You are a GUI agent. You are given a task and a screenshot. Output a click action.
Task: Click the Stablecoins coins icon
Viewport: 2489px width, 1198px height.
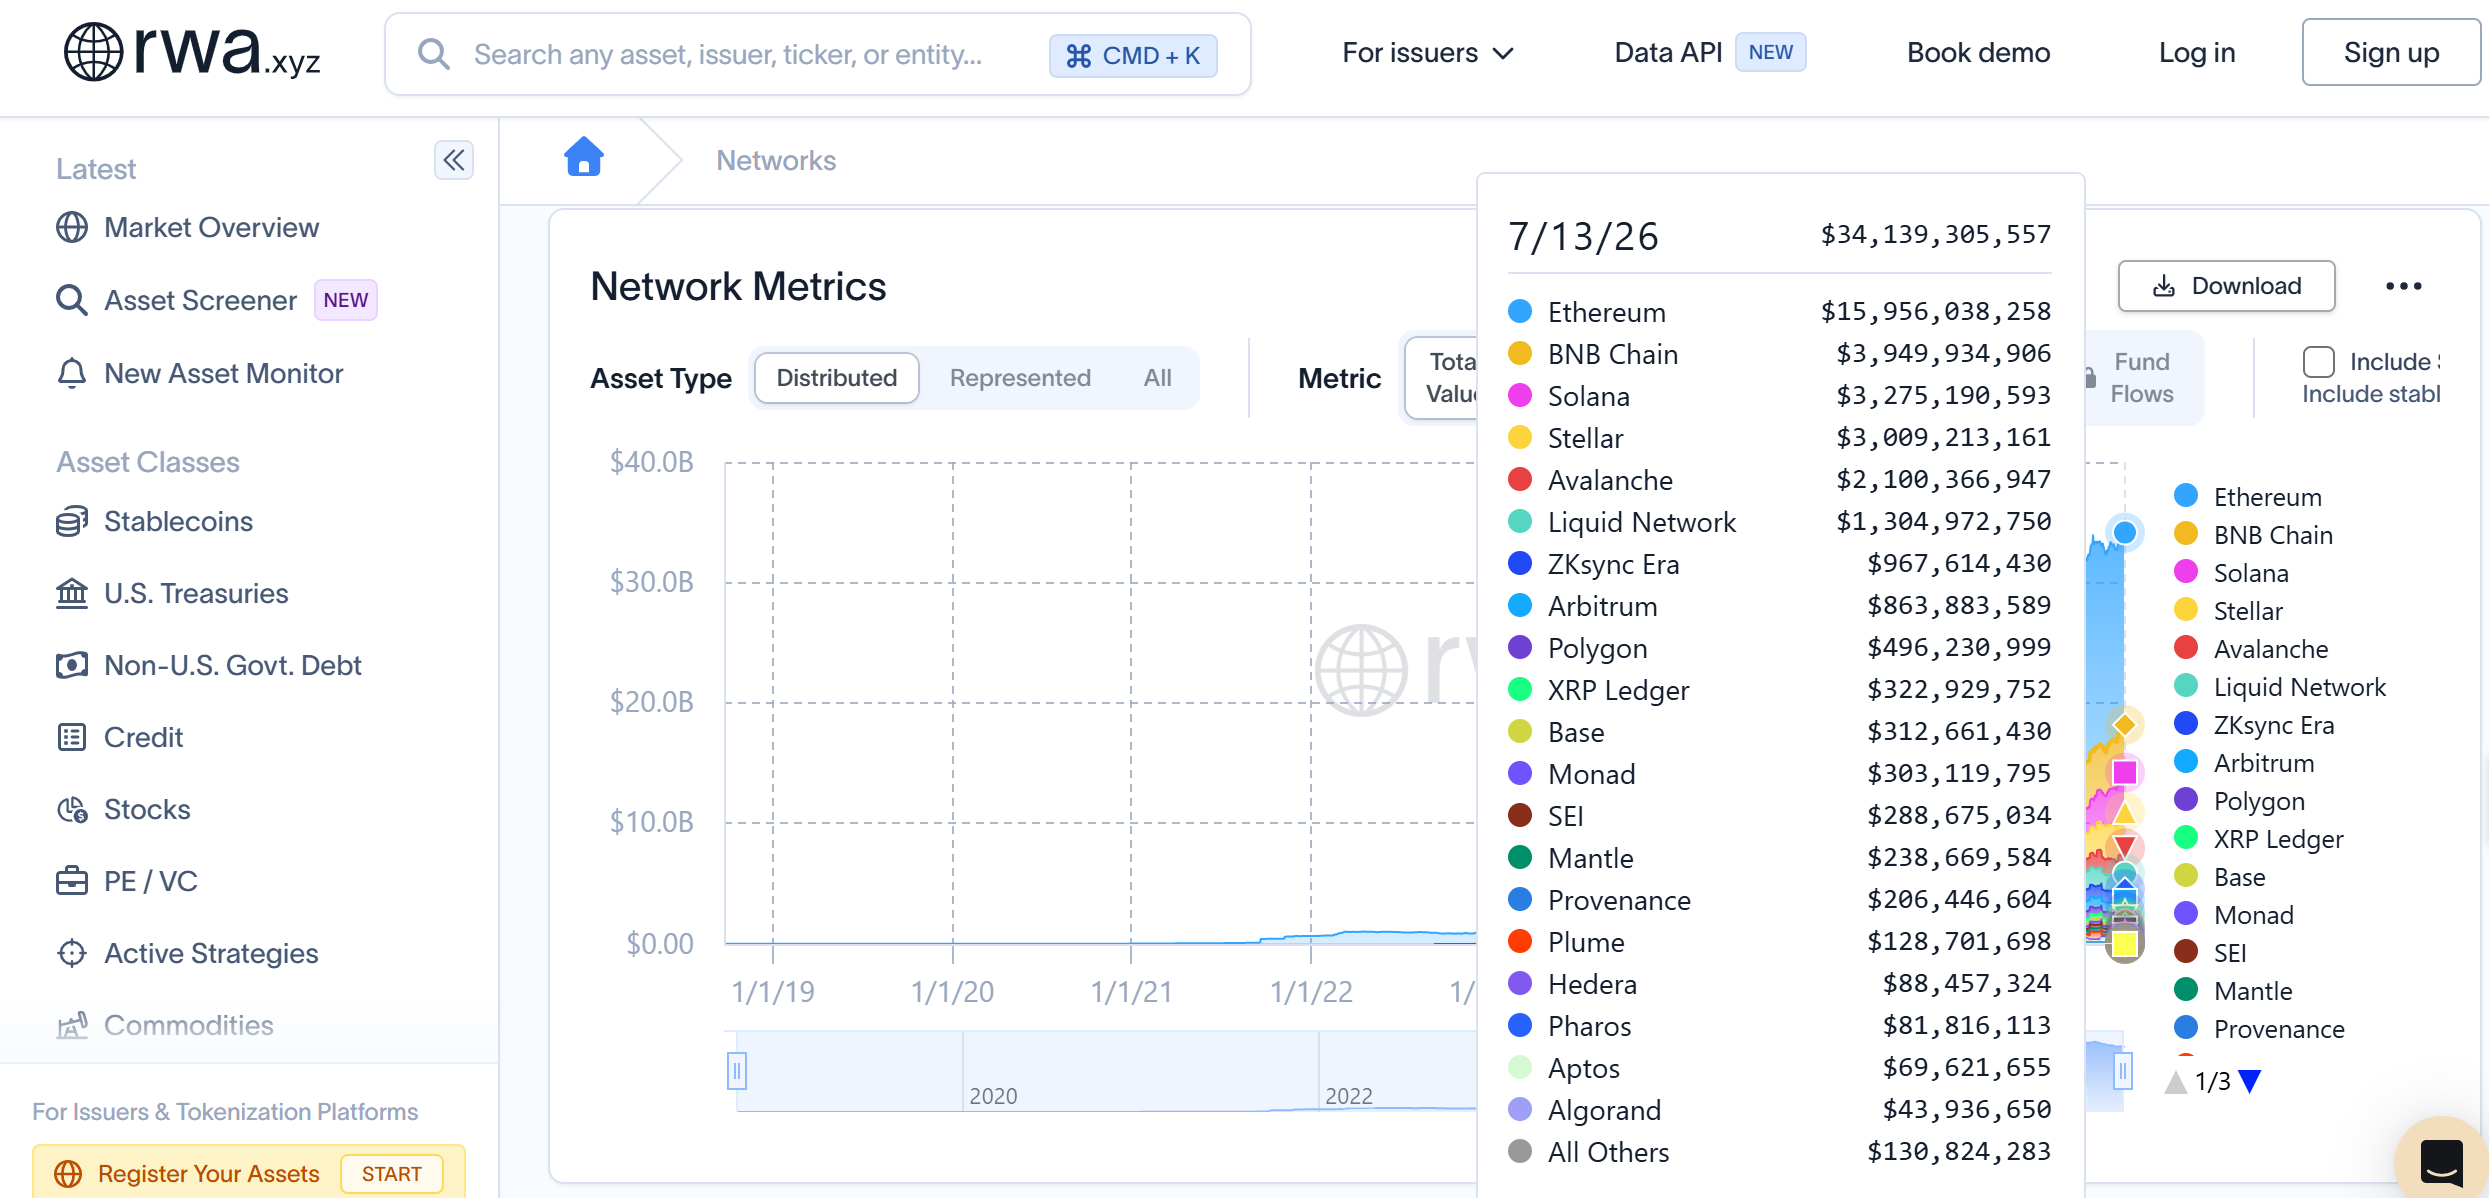72,521
